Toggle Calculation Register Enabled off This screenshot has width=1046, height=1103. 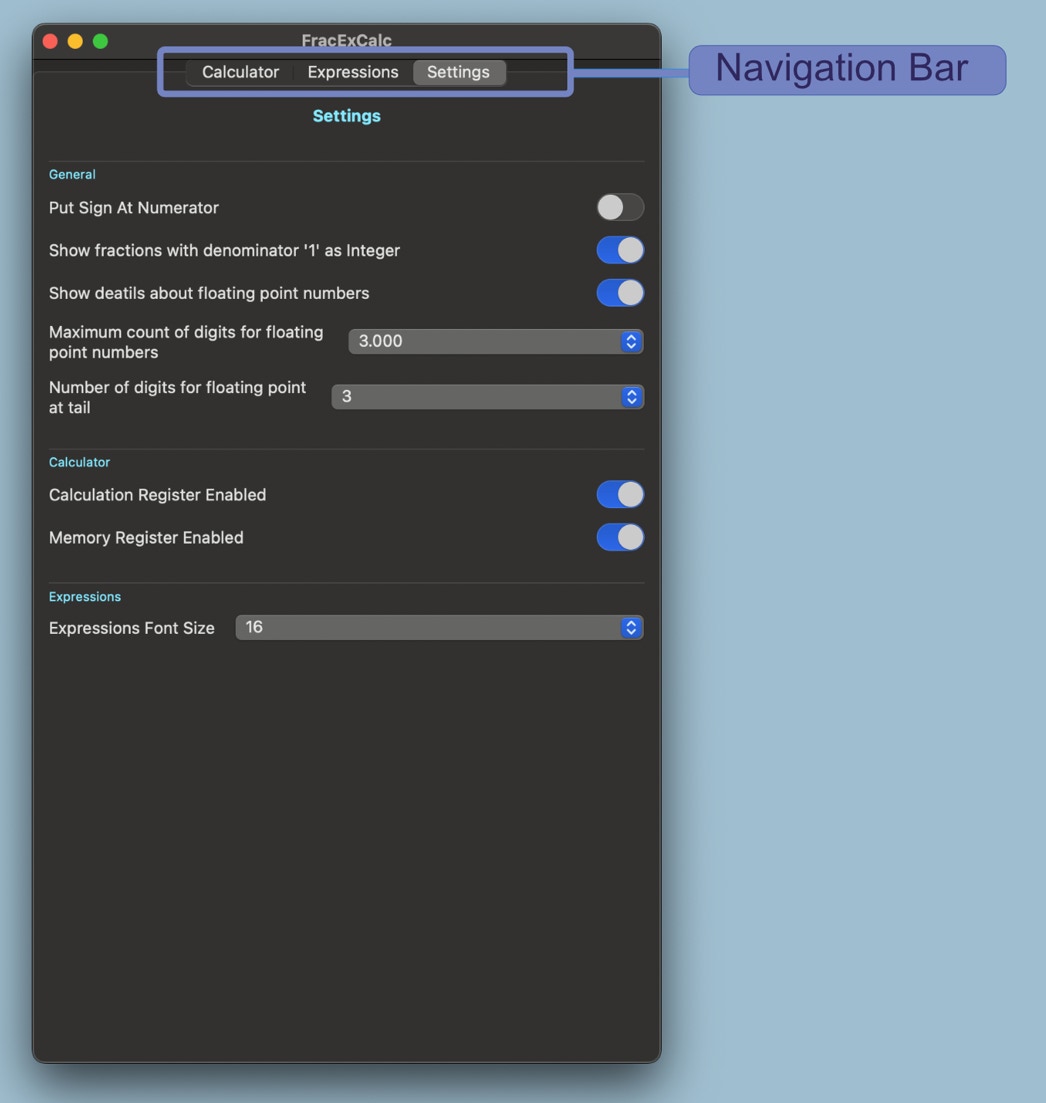pyautogui.click(x=620, y=495)
